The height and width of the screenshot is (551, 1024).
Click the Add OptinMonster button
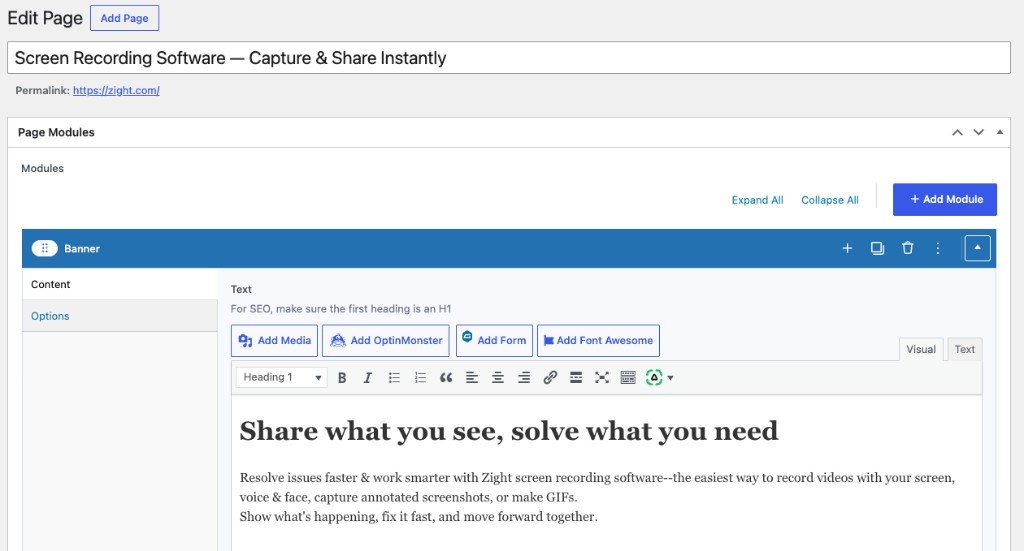click(x=386, y=341)
